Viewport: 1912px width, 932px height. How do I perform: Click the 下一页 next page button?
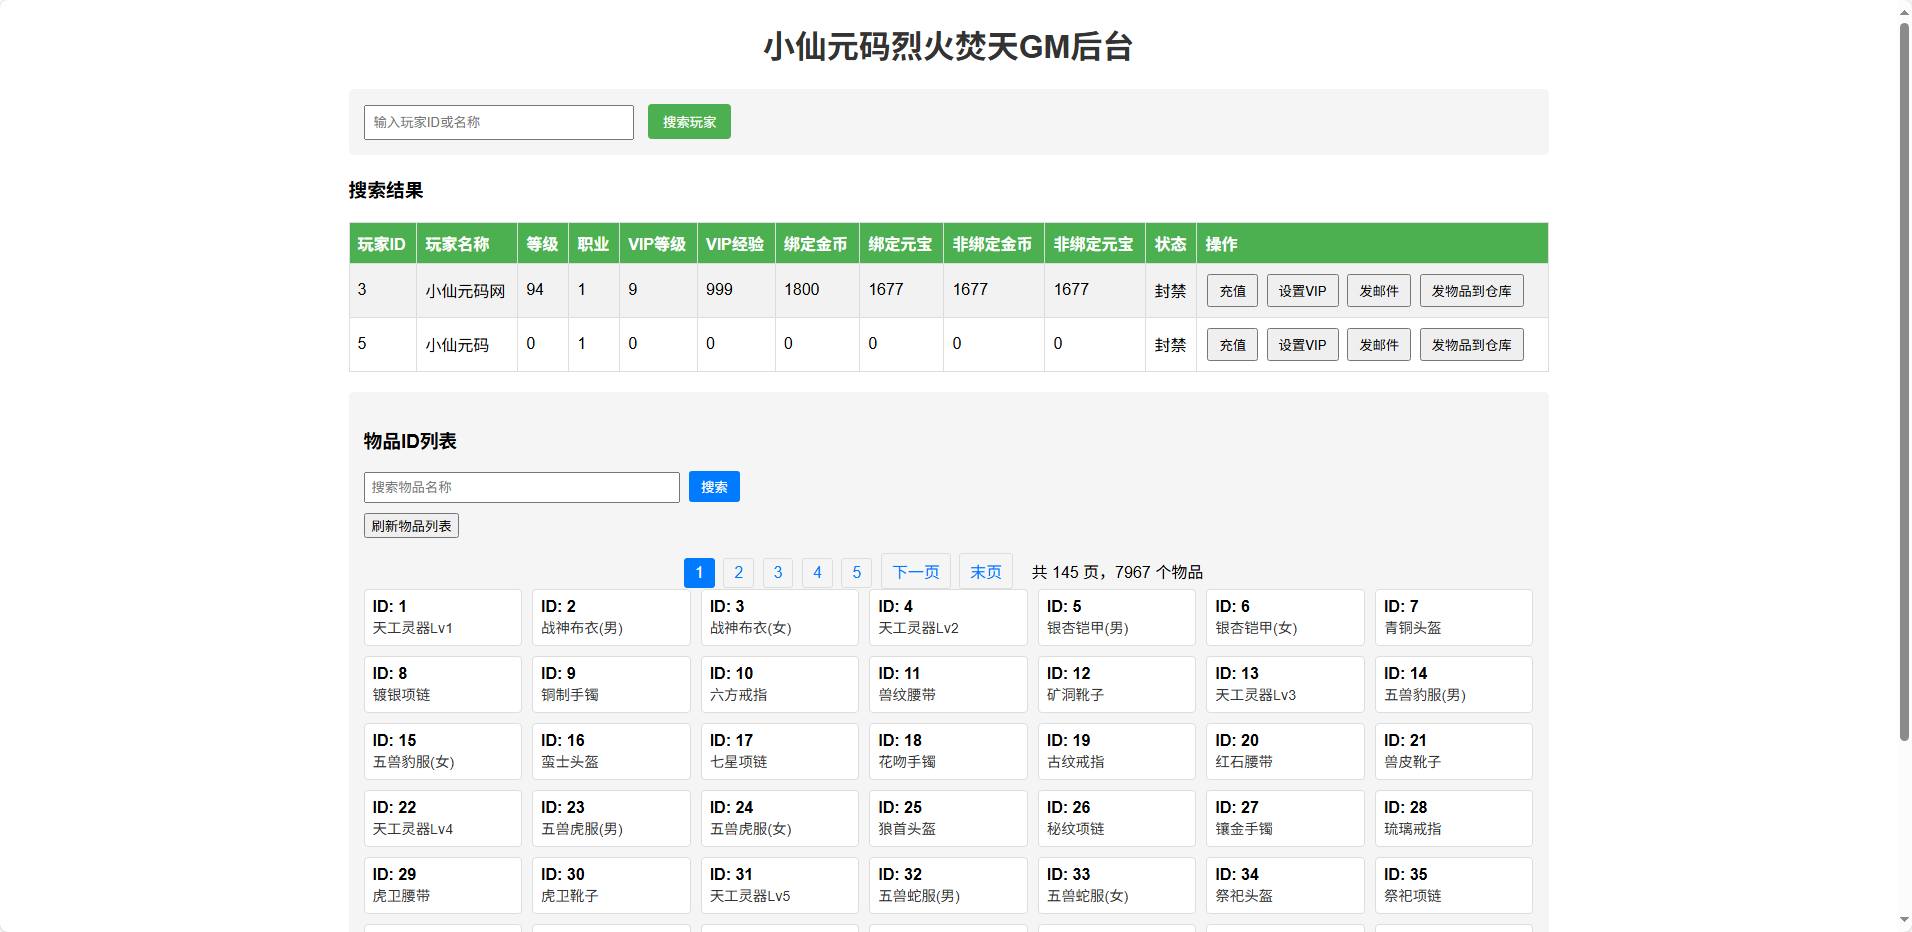tap(915, 572)
